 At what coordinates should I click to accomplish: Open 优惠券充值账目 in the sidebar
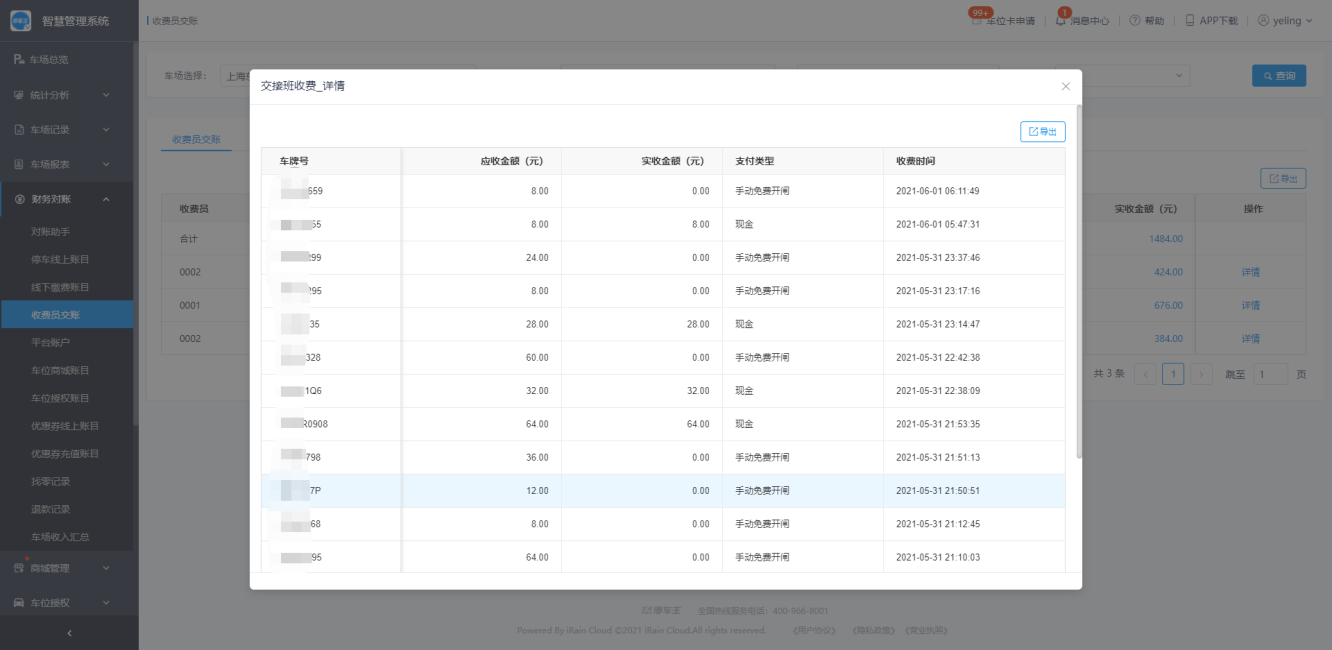coord(67,454)
